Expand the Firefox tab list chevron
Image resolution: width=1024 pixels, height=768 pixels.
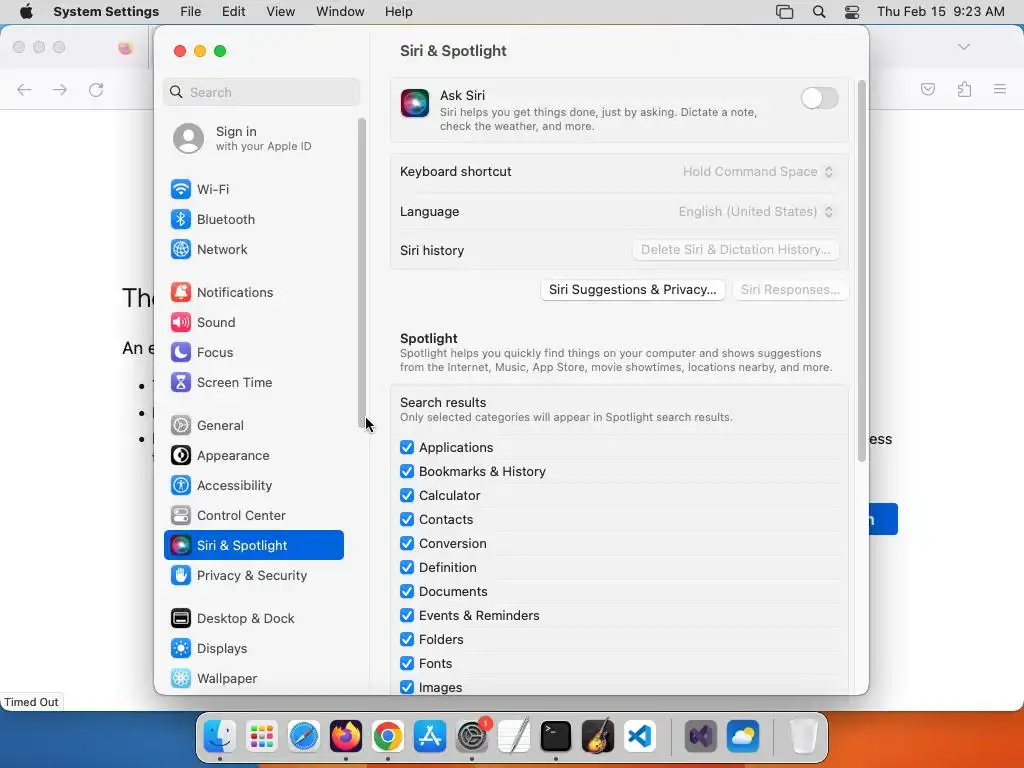pos(964,47)
